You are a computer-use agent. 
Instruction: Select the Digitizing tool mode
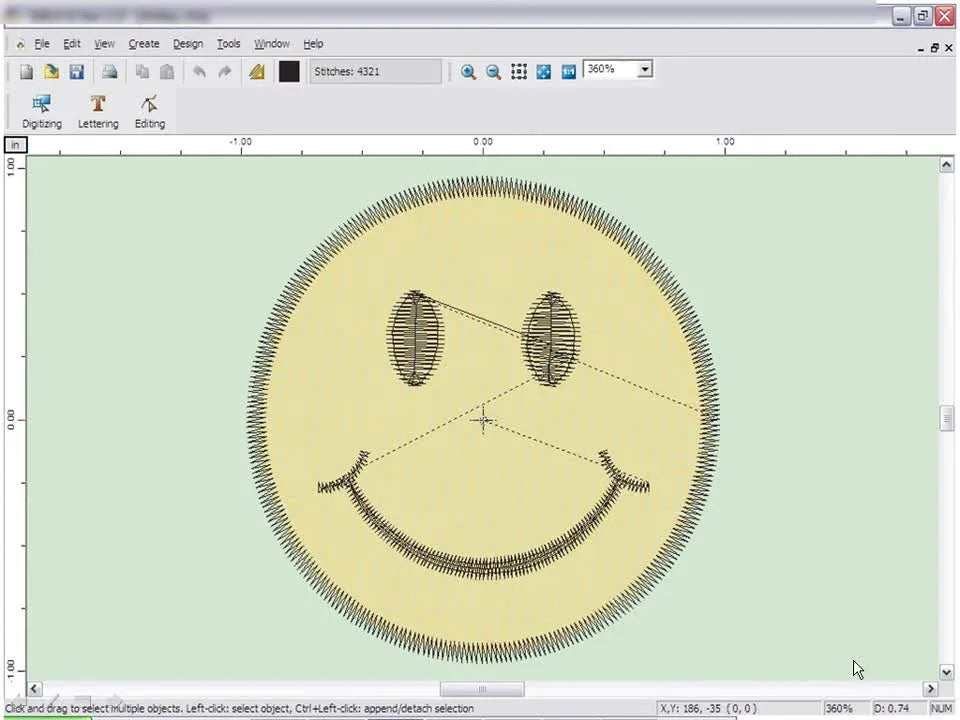pyautogui.click(x=42, y=111)
